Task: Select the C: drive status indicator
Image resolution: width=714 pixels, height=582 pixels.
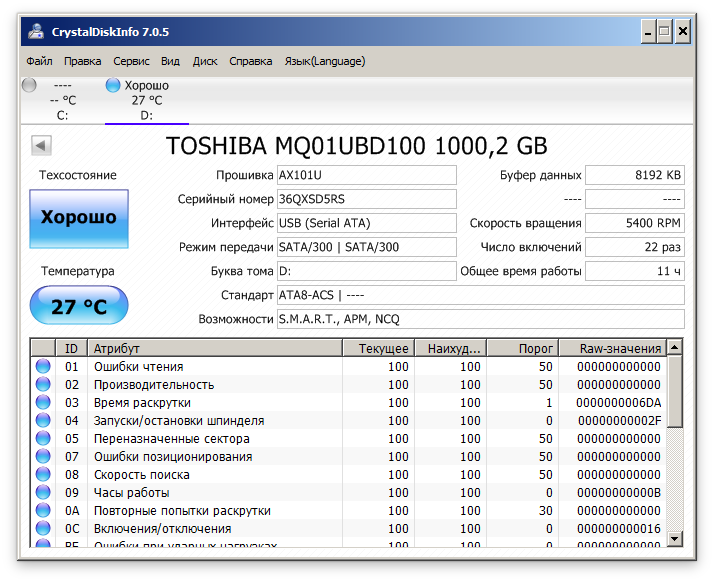Action: tap(29, 85)
